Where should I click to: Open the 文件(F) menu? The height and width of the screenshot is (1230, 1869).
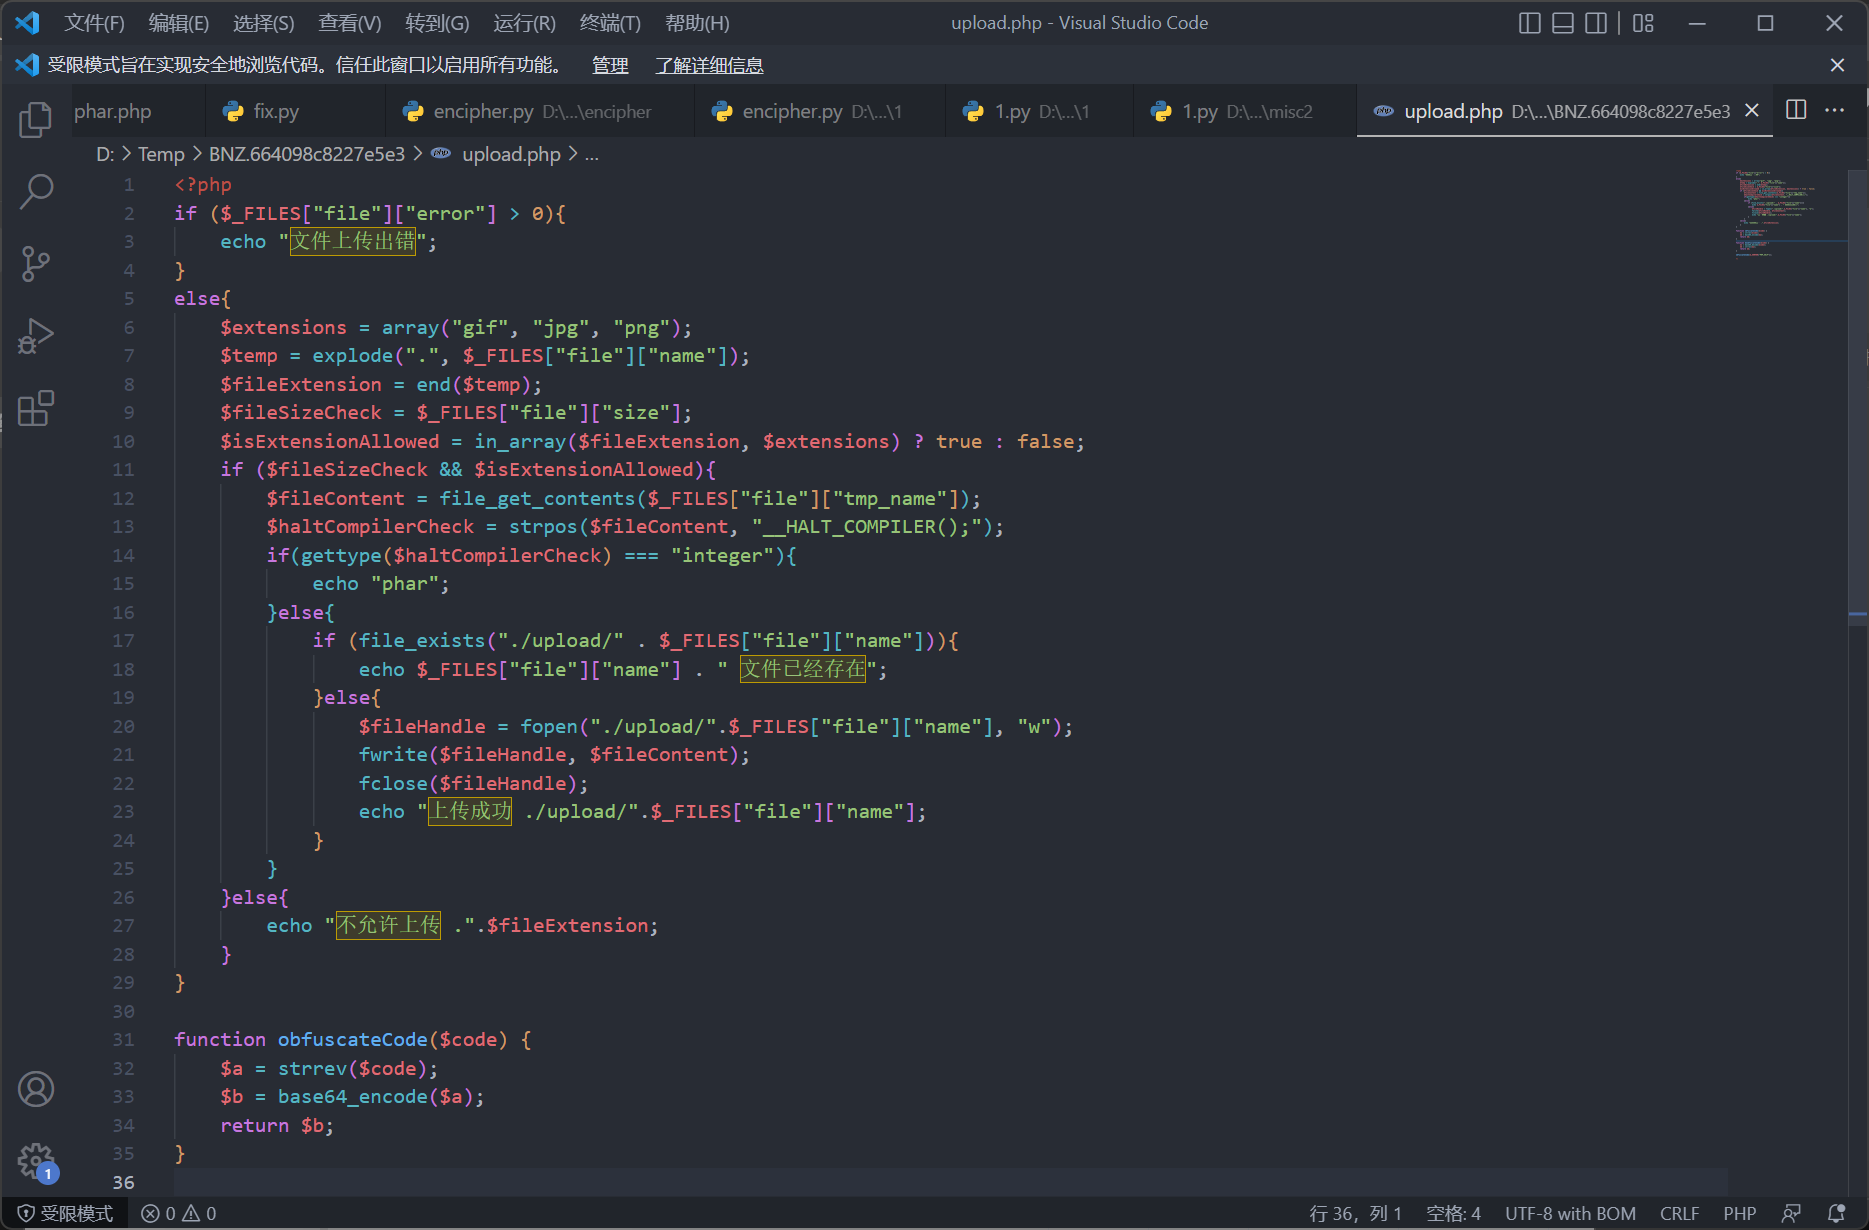pos(94,23)
